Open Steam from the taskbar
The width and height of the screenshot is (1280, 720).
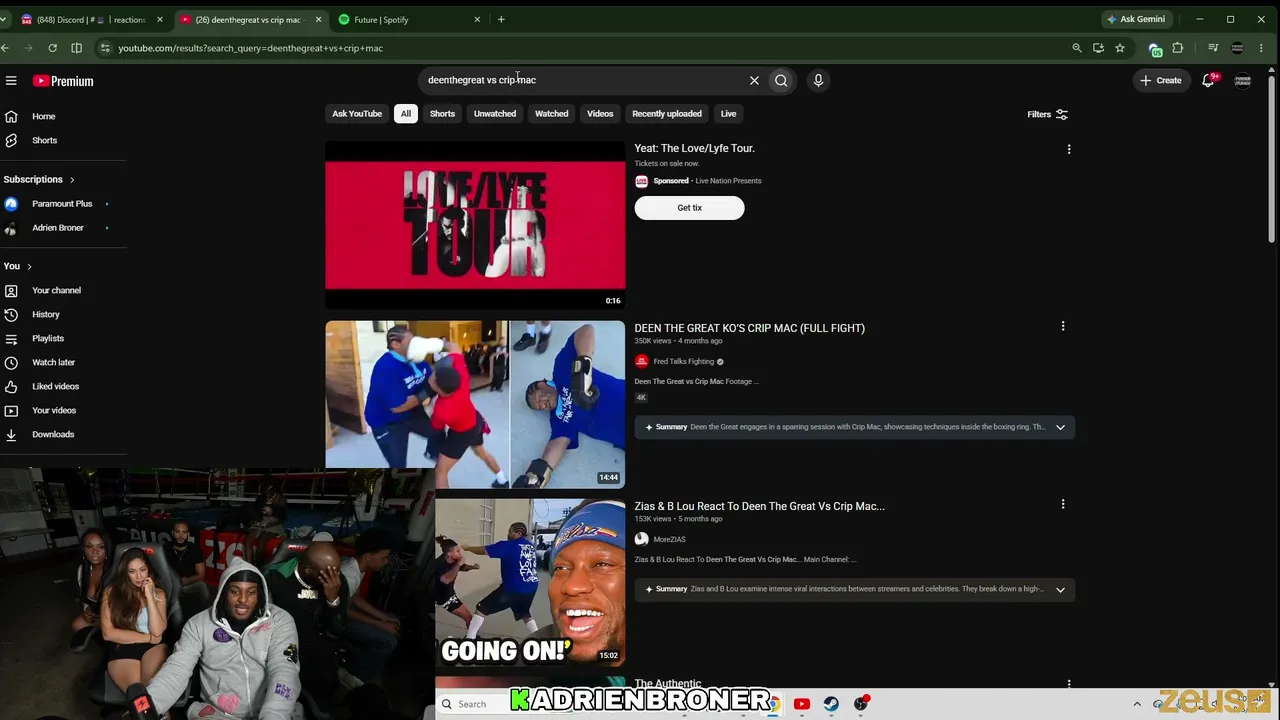pyautogui.click(x=831, y=704)
